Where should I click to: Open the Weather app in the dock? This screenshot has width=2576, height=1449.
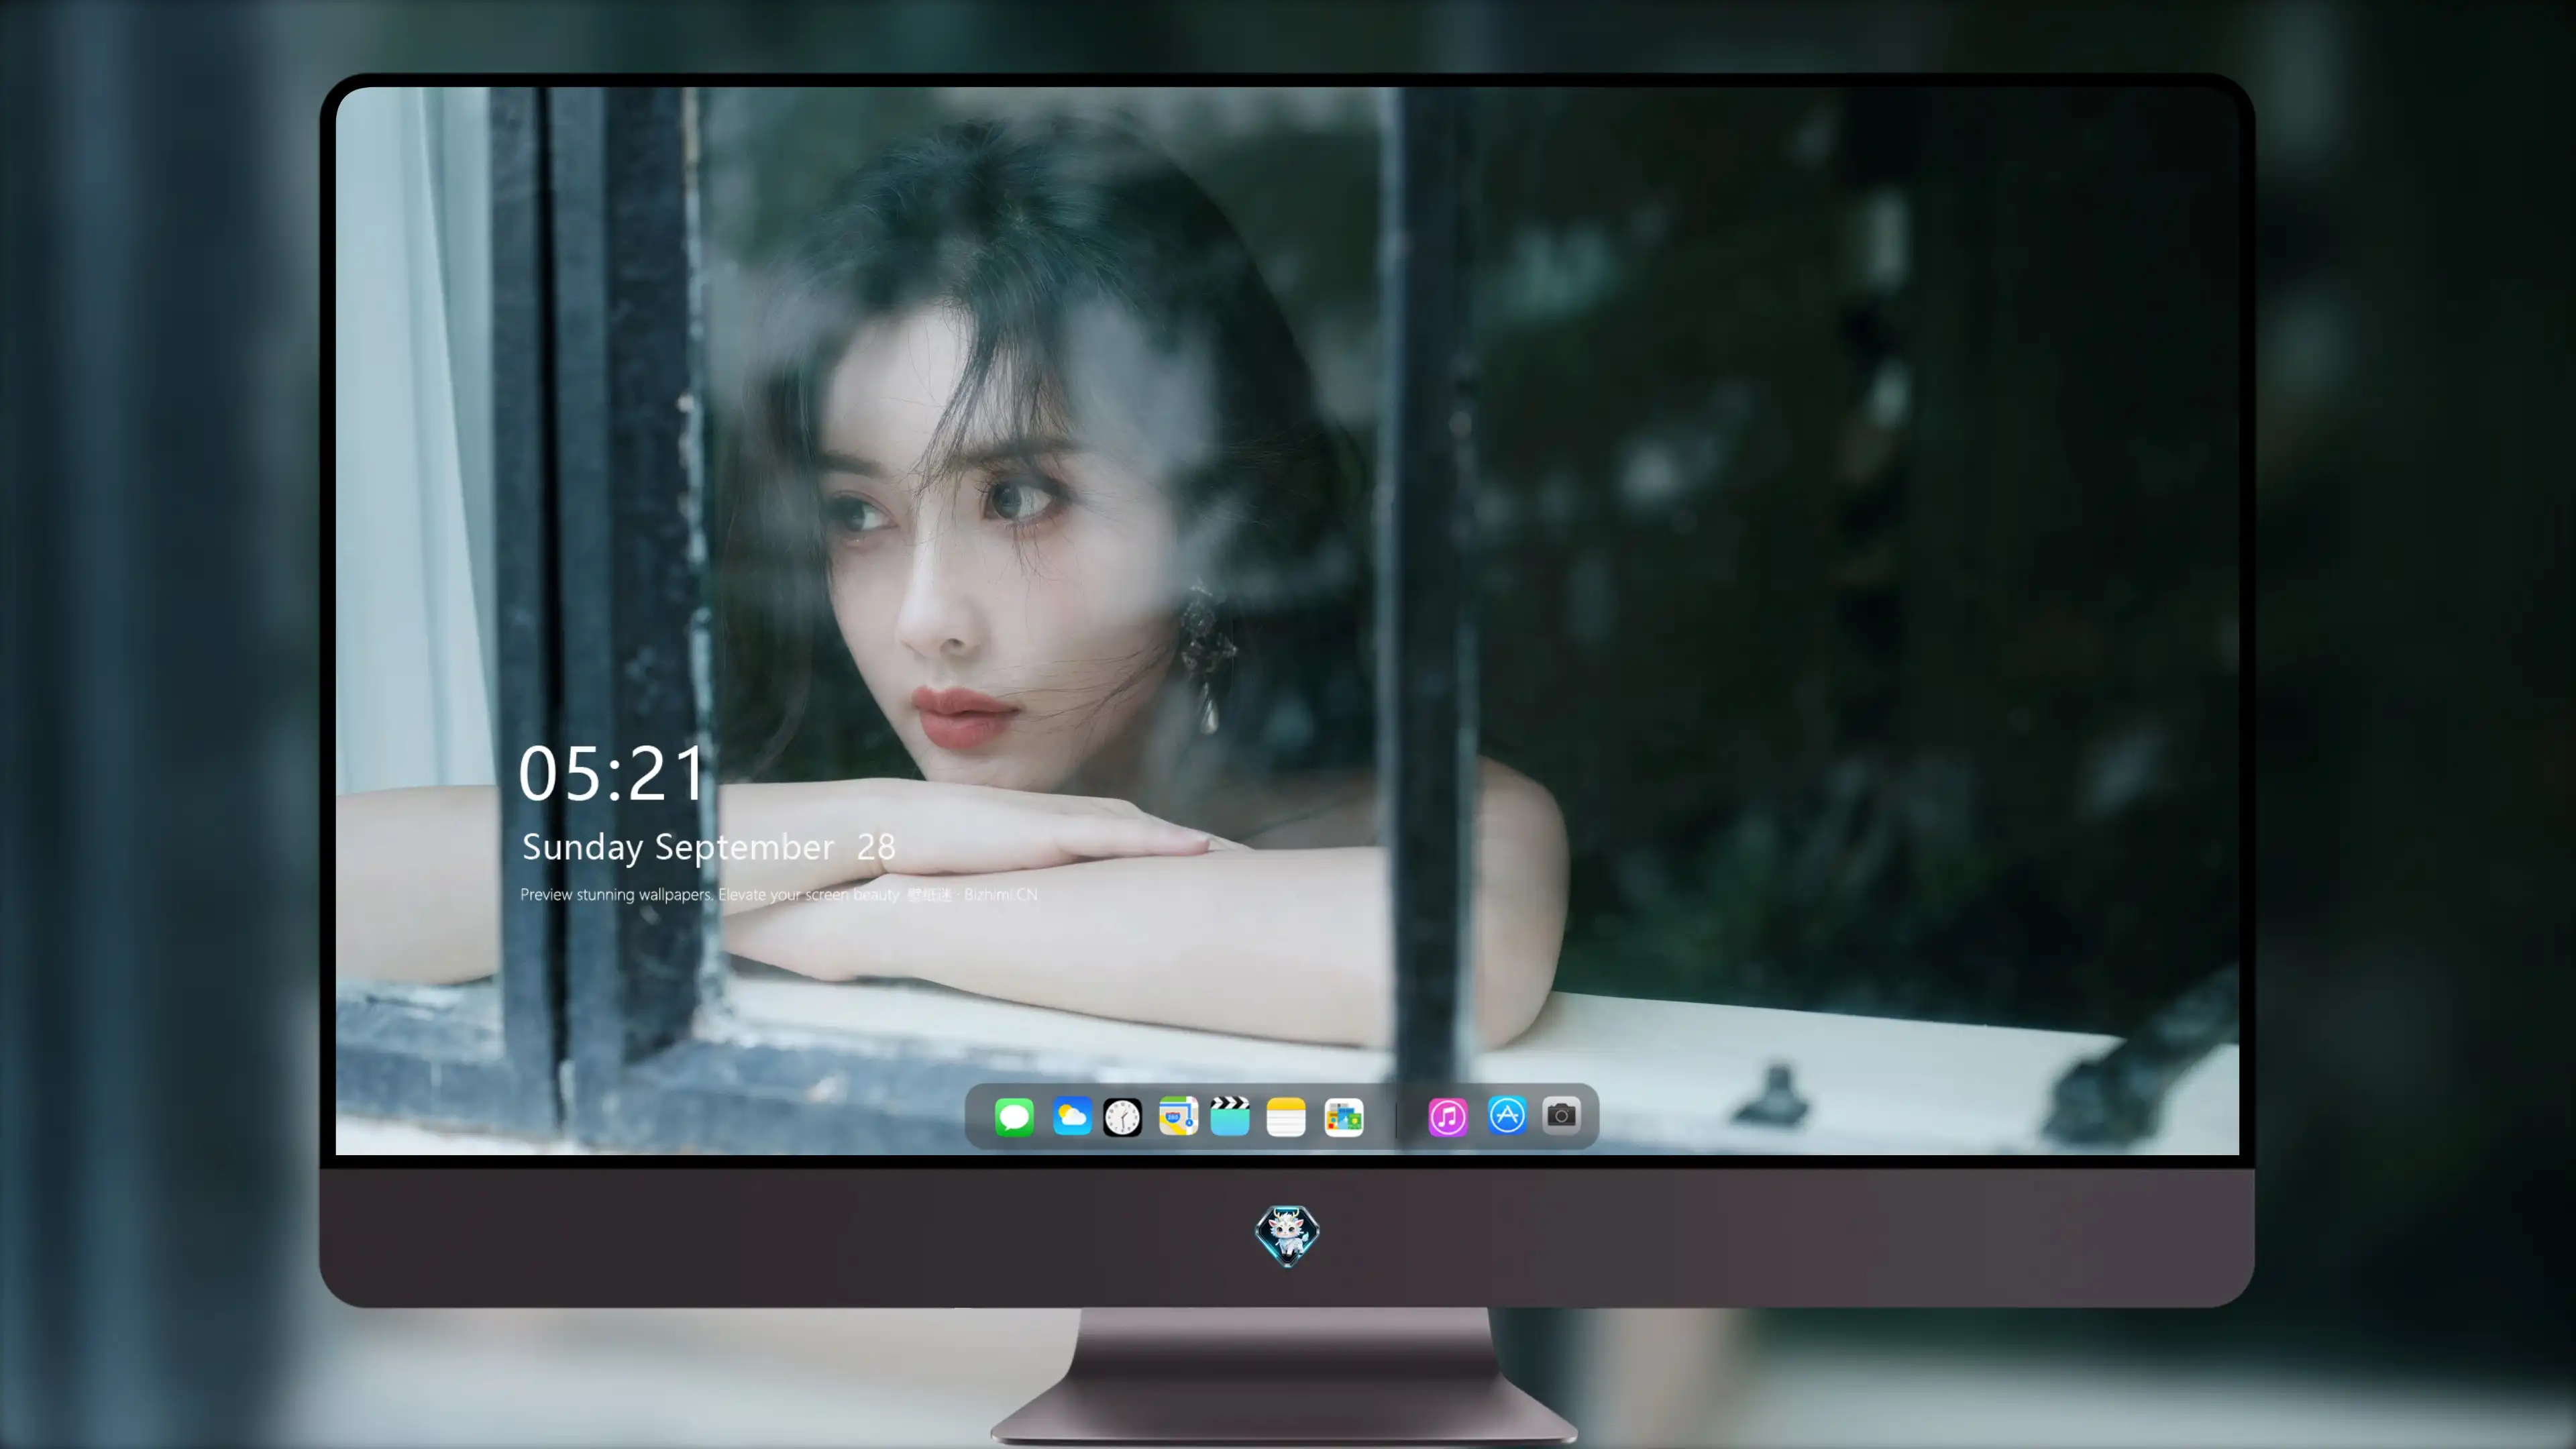tap(1071, 1116)
